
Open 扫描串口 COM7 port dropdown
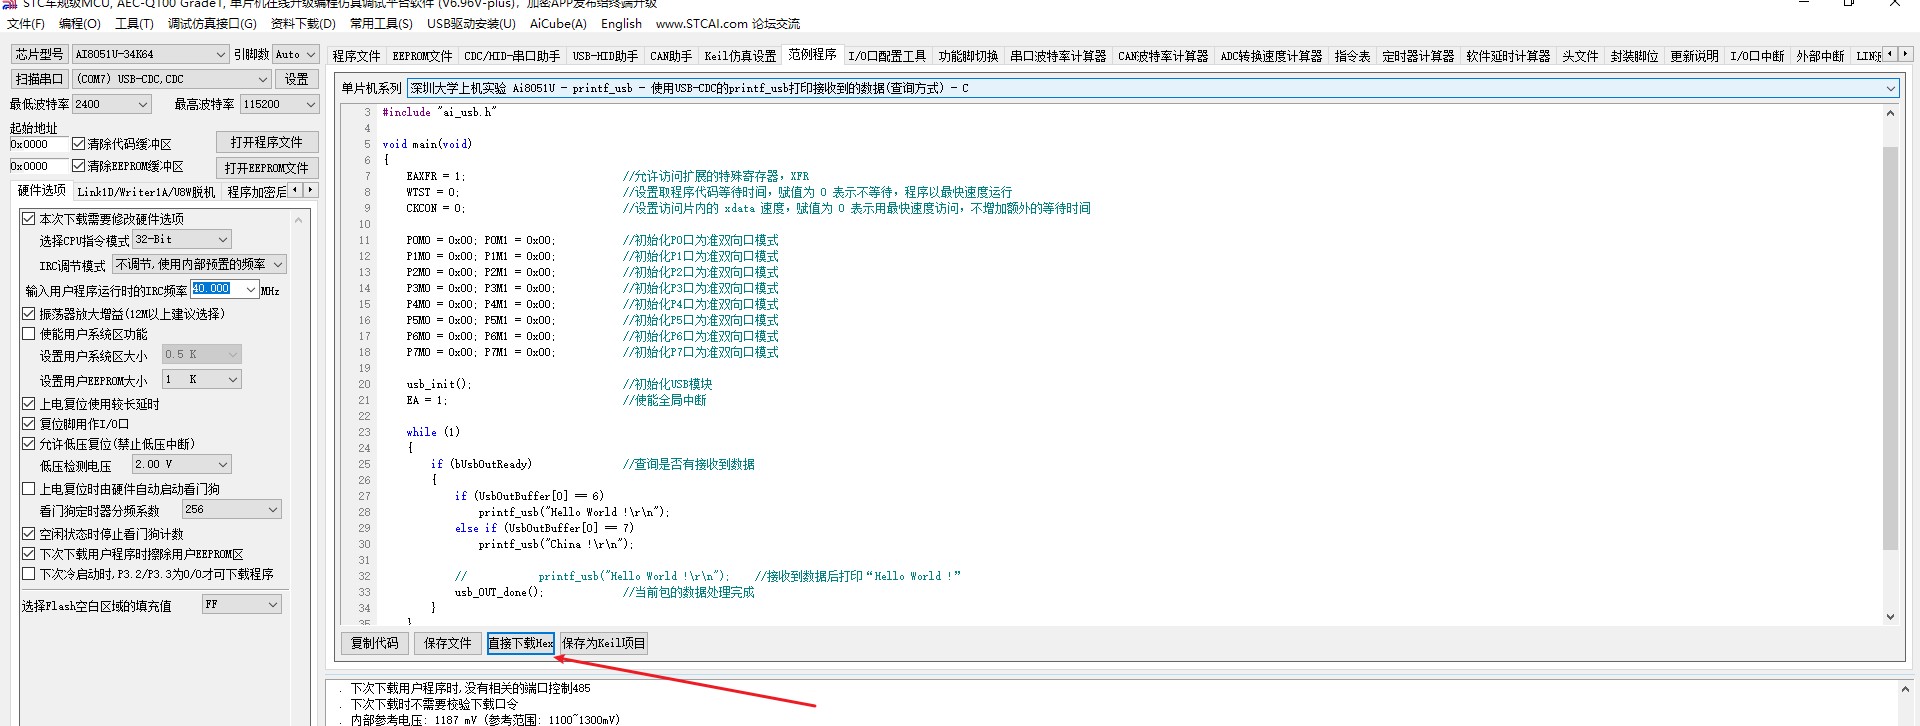[172, 78]
